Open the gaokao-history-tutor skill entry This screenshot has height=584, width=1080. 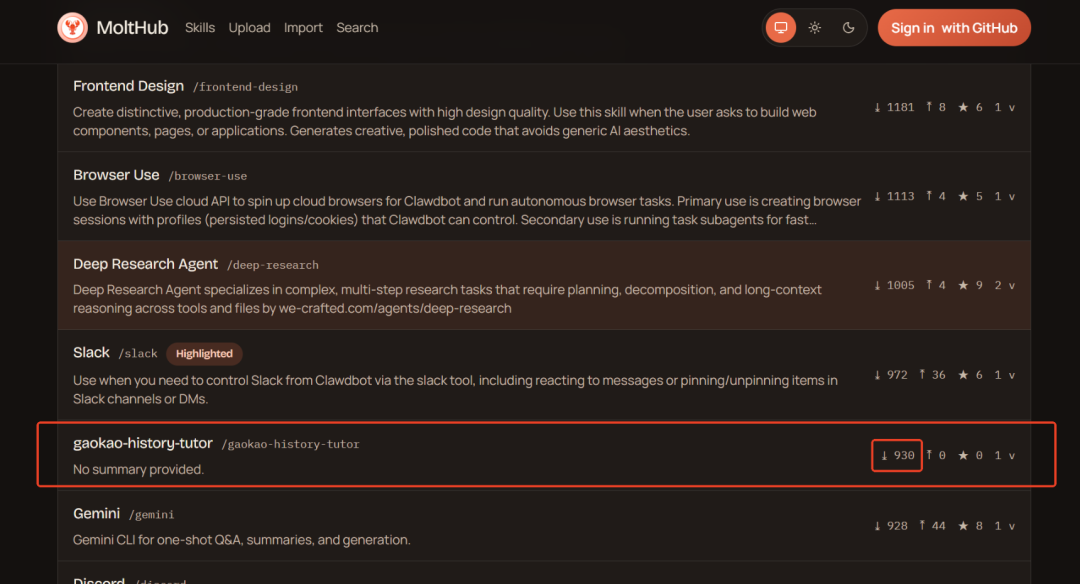pos(143,443)
